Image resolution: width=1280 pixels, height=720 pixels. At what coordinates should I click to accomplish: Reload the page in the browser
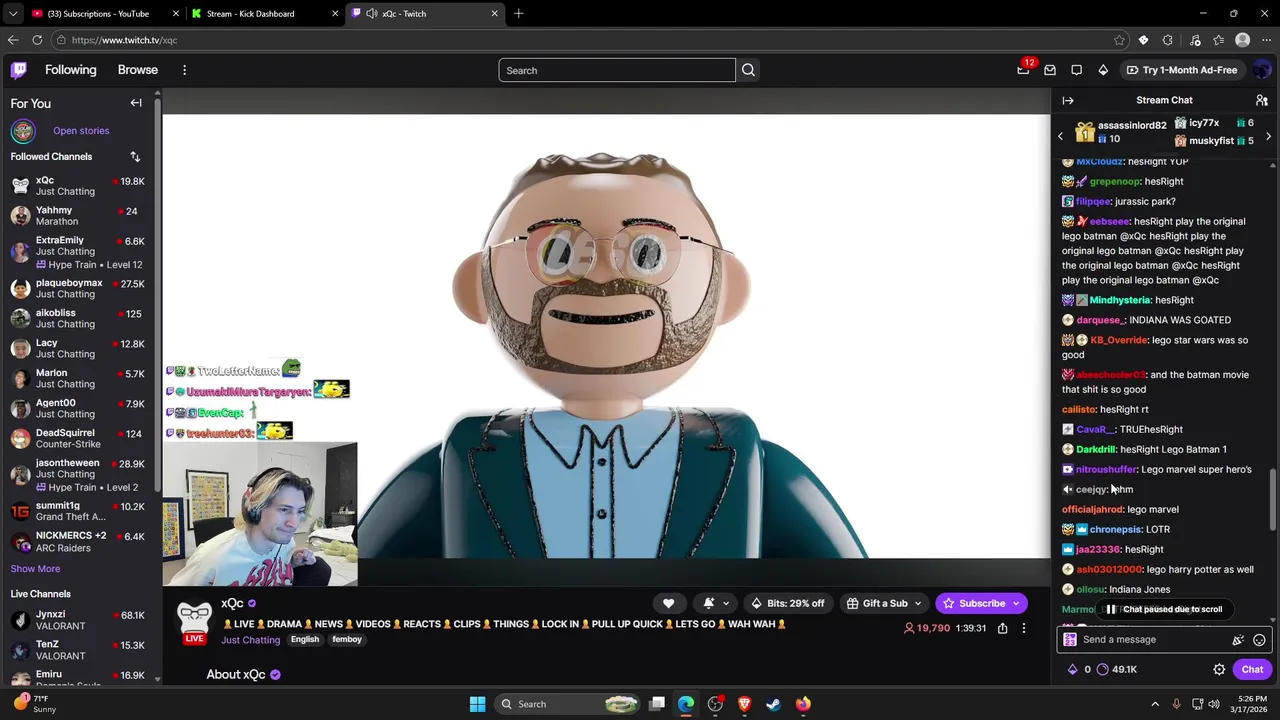pos(37,40)
